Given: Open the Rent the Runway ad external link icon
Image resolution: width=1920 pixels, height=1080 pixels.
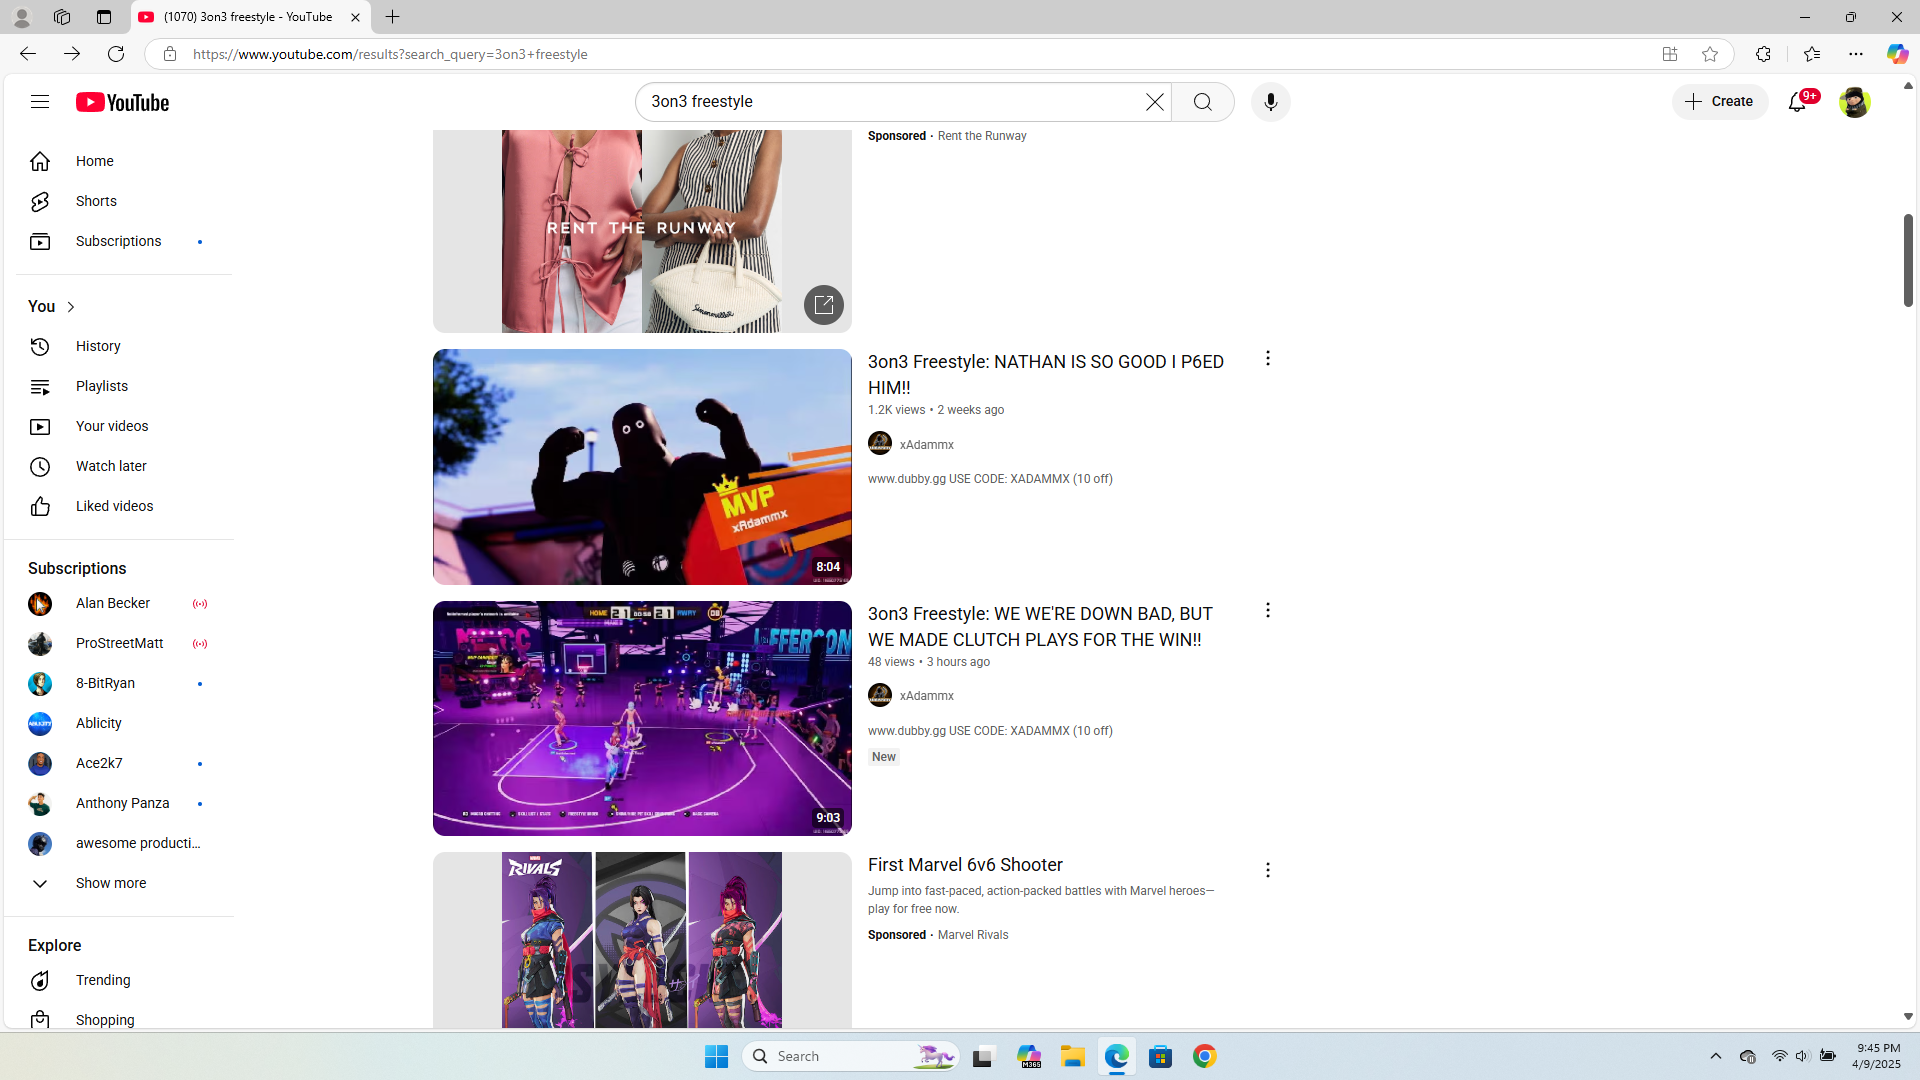Looking at the screenshot, I should 824,305.
